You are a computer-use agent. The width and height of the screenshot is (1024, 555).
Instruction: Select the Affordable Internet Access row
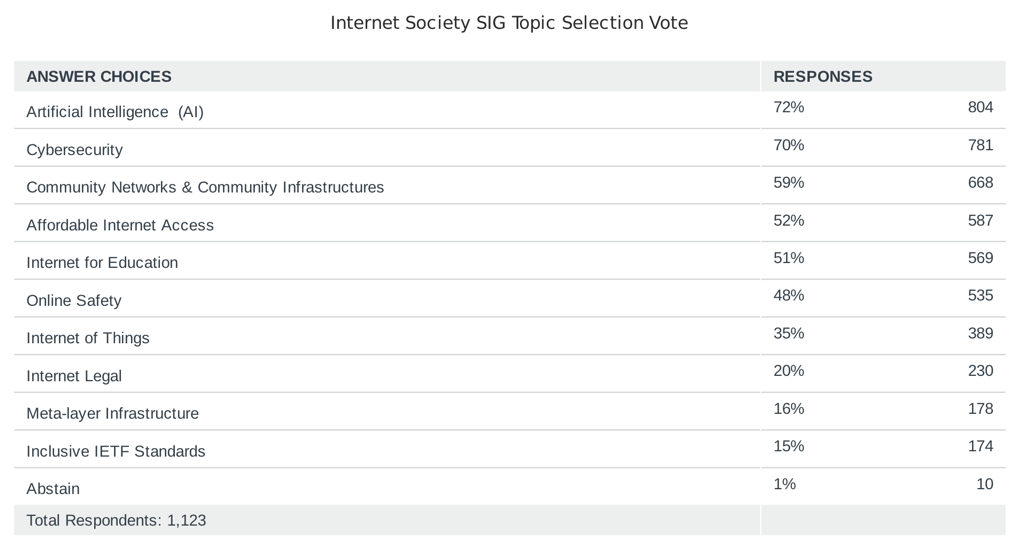click(120, 226)
